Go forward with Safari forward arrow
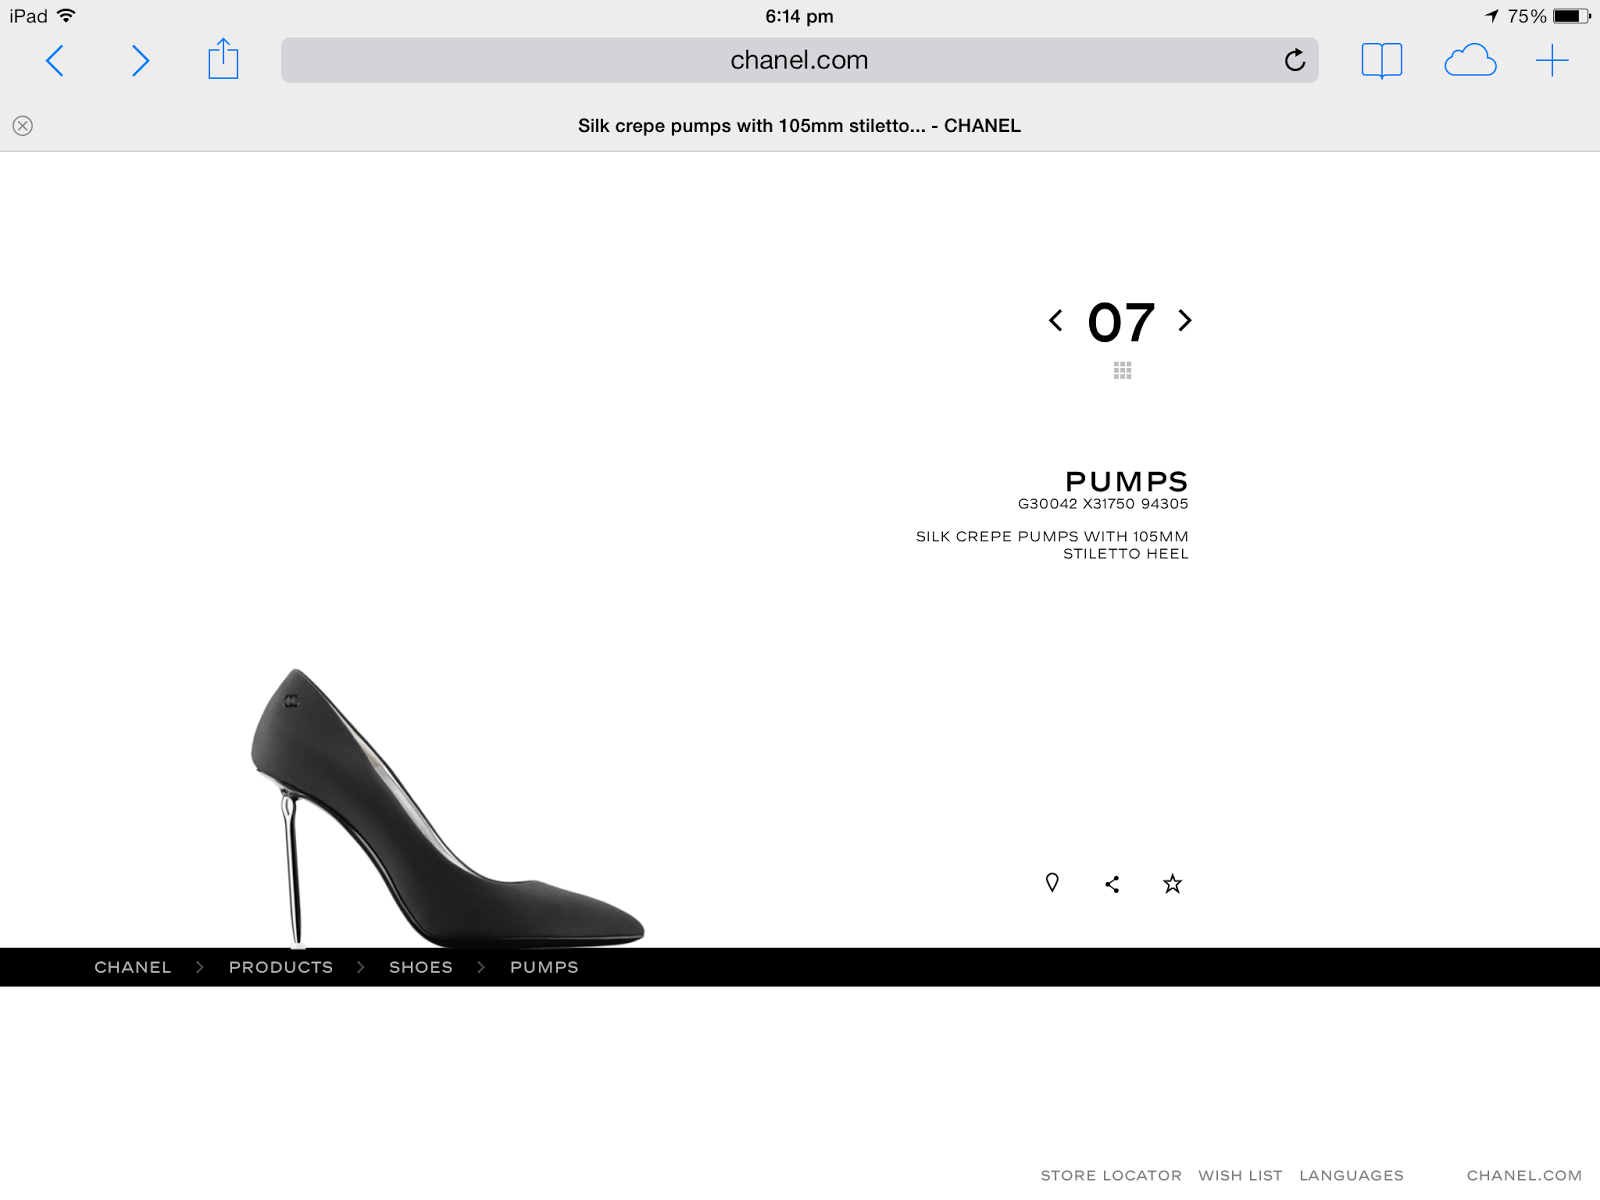The height and width of the screenshot is (1200, 1600). point(140,61)
